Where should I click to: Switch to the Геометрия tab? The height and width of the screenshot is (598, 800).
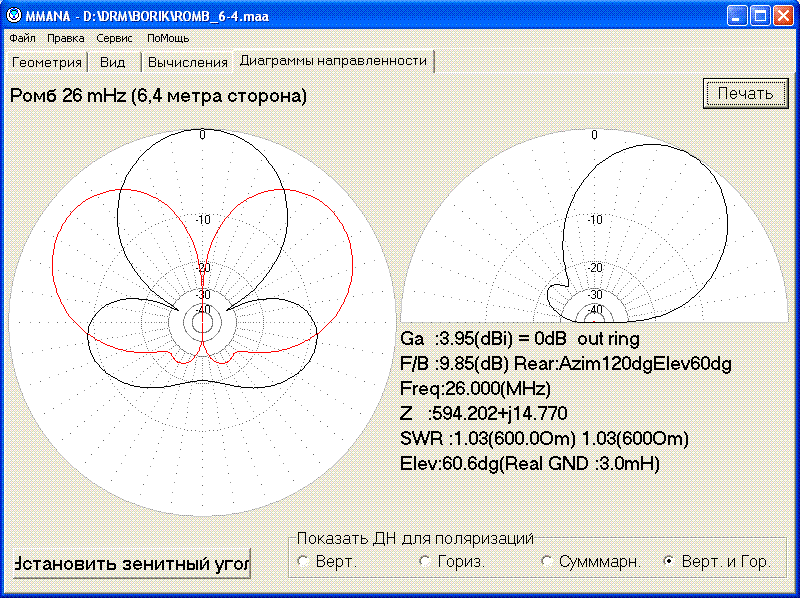coord(46,62)
